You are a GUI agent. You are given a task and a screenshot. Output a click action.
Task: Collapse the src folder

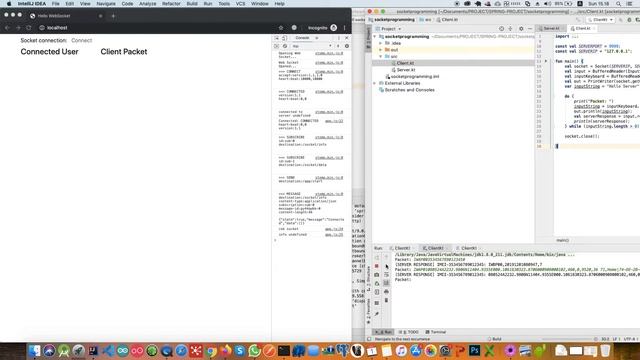(381, 56)
